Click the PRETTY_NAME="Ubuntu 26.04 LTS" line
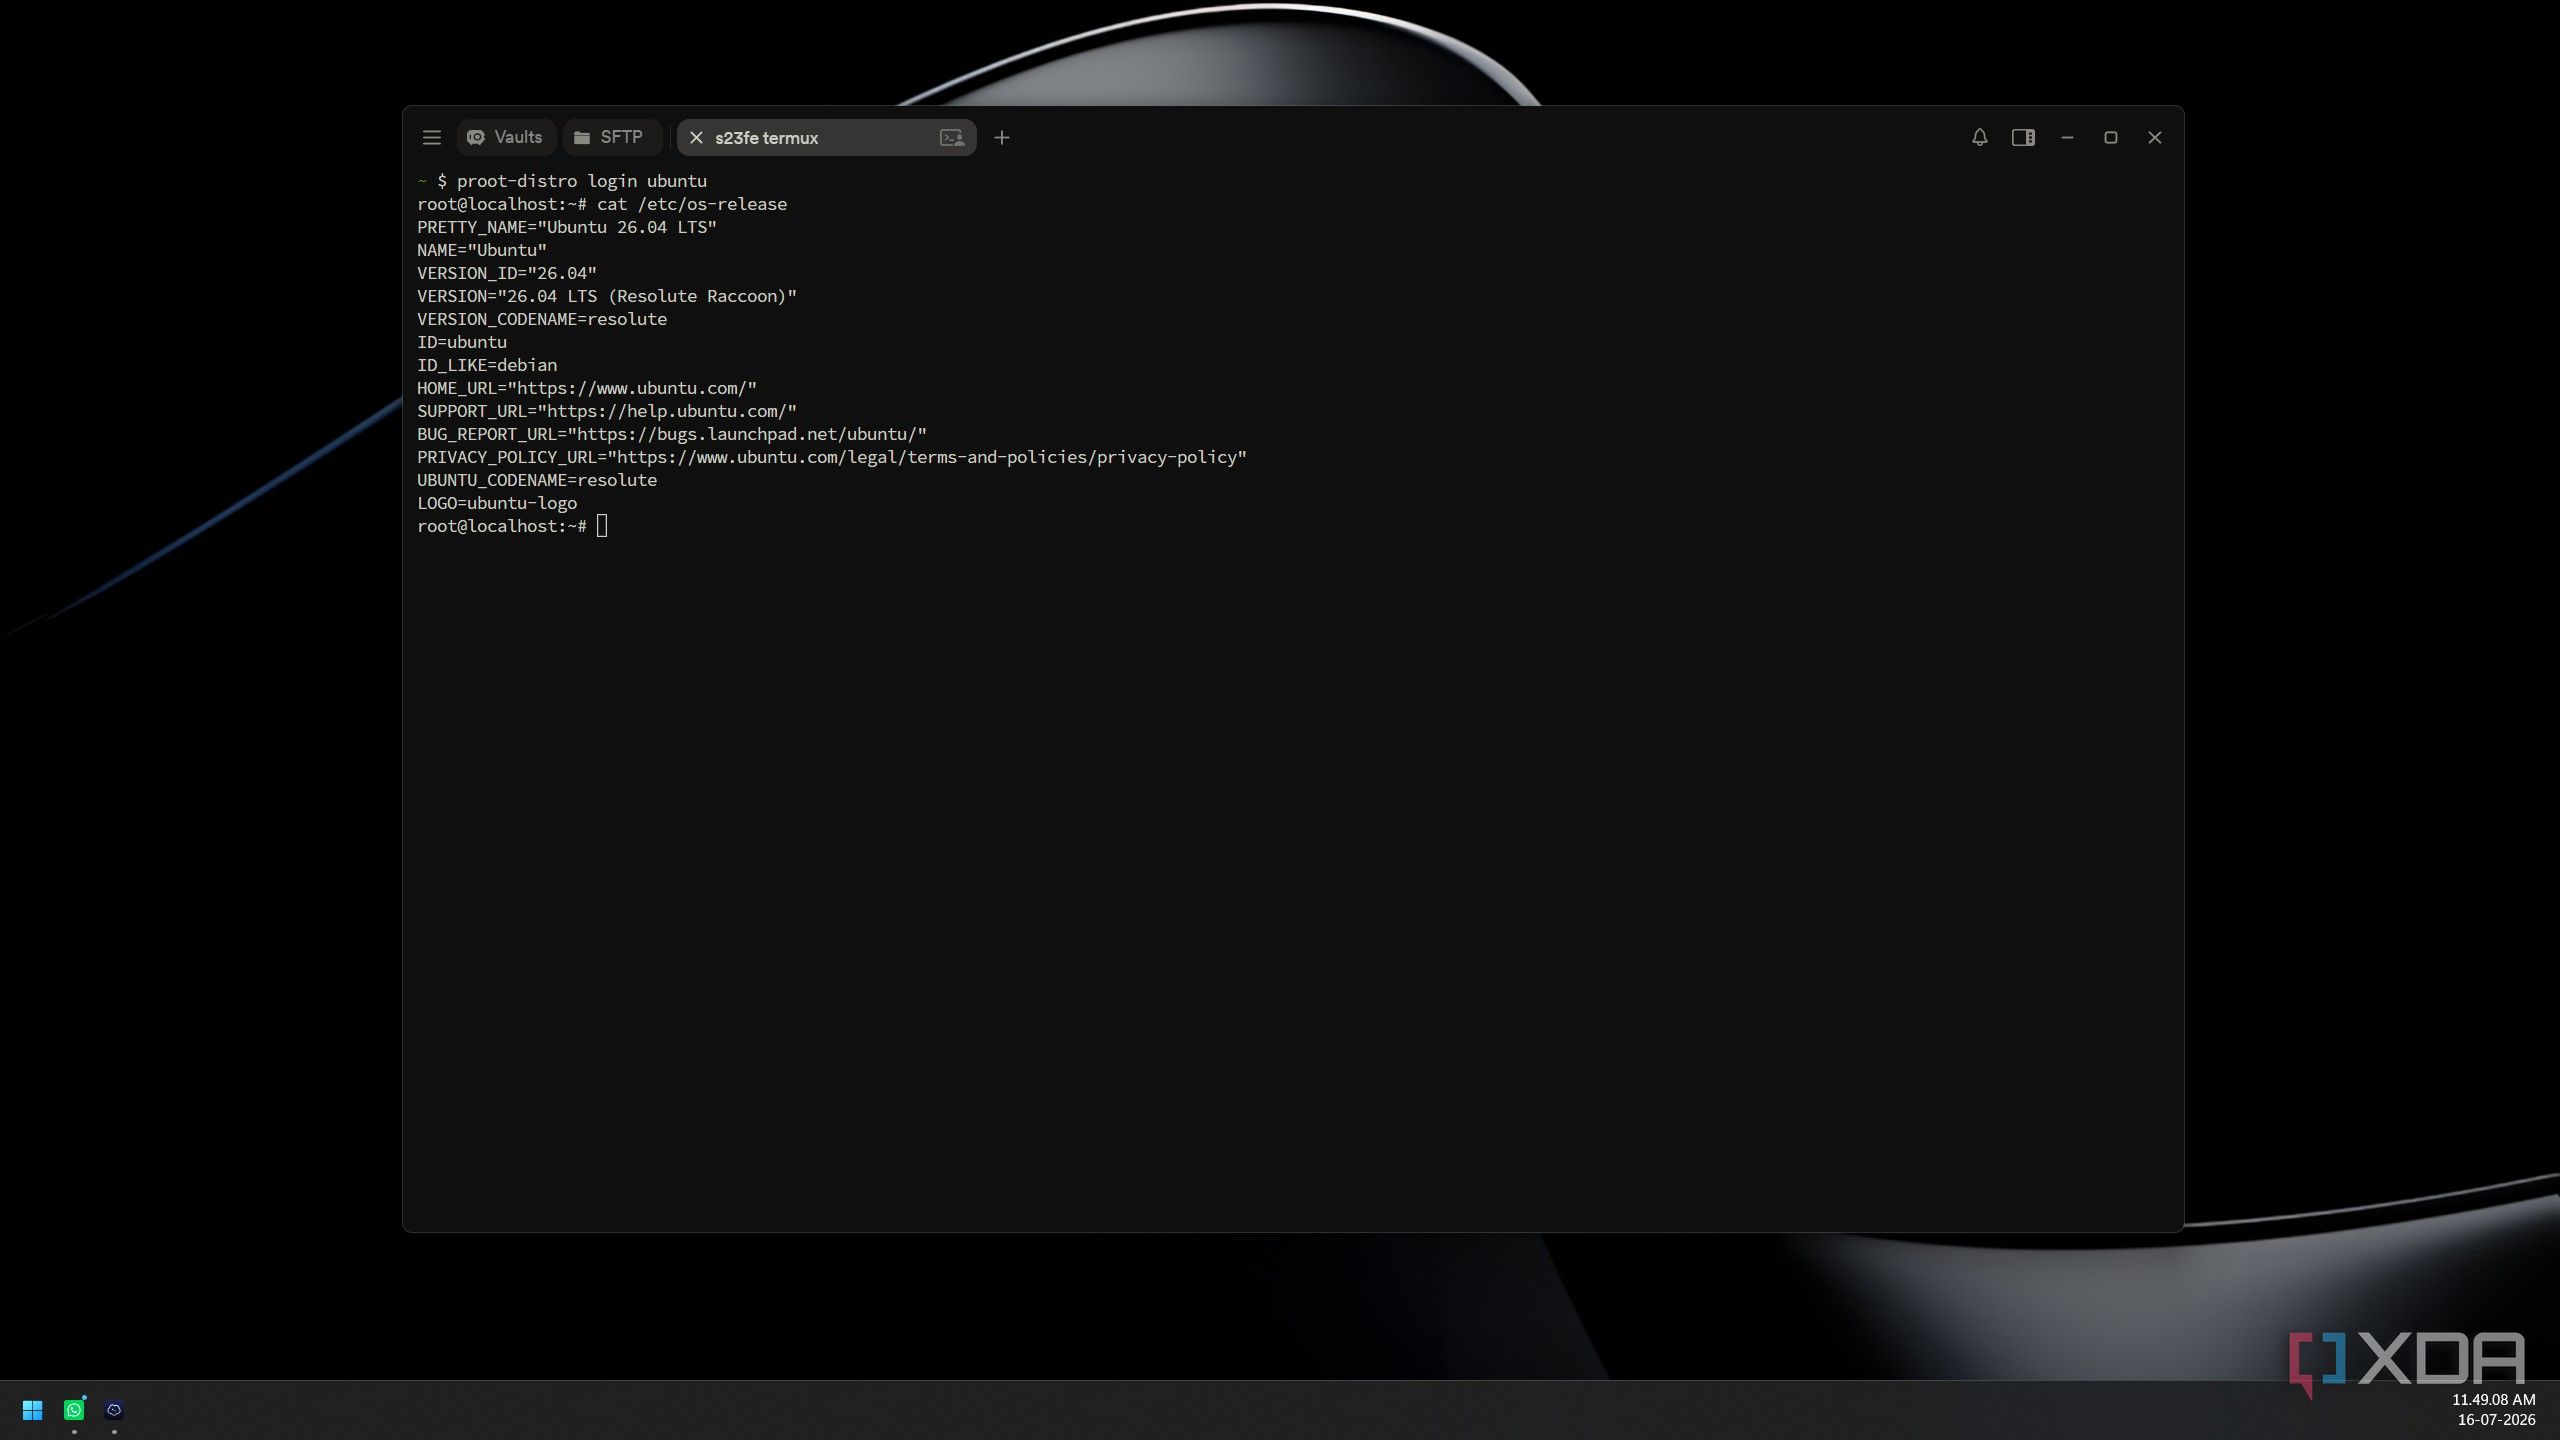The image size is (2560, 1440). pyautogui.click(x=567, y=227)
